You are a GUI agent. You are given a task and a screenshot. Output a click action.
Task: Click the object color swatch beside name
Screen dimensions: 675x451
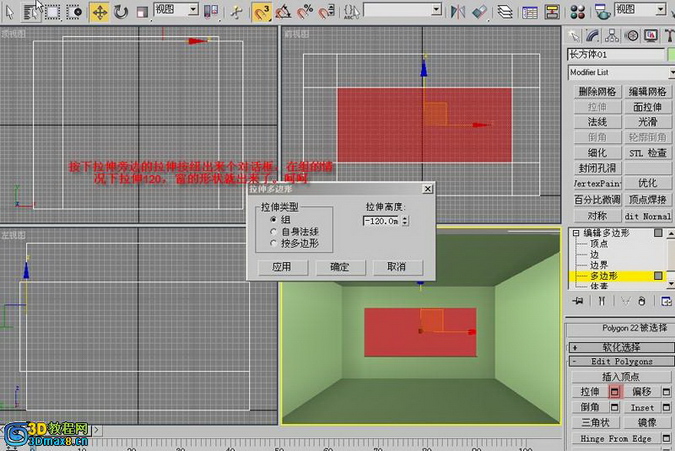(x=670, y=54)
